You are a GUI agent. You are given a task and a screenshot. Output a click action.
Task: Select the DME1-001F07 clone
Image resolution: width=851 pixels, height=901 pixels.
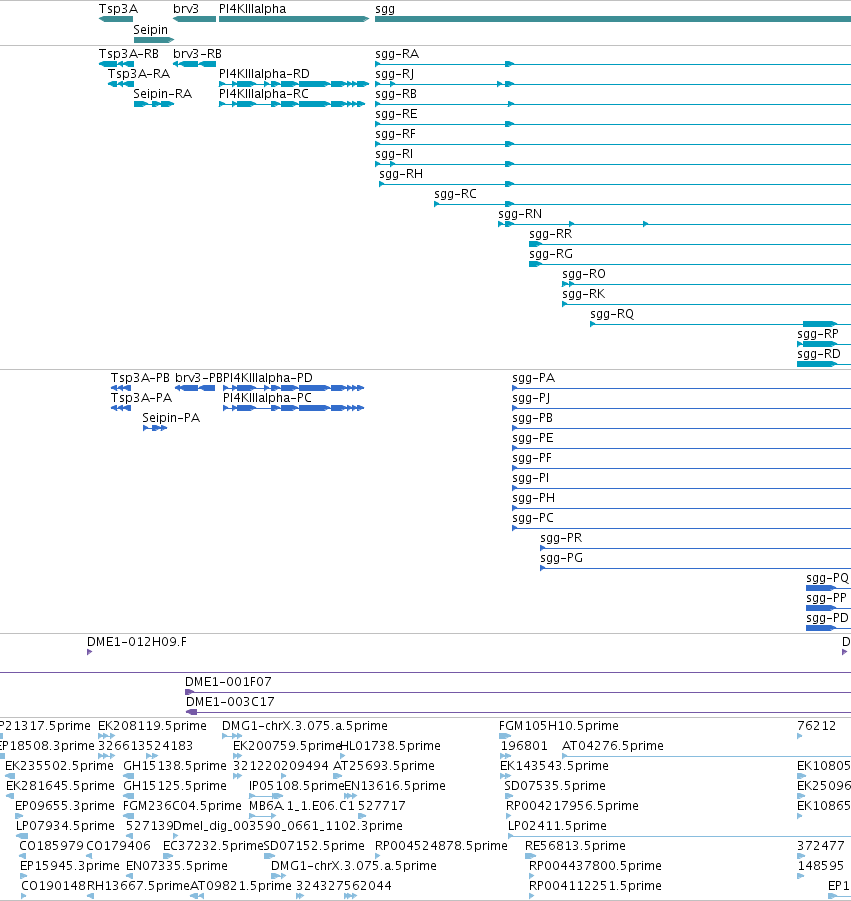click(518, 692)
